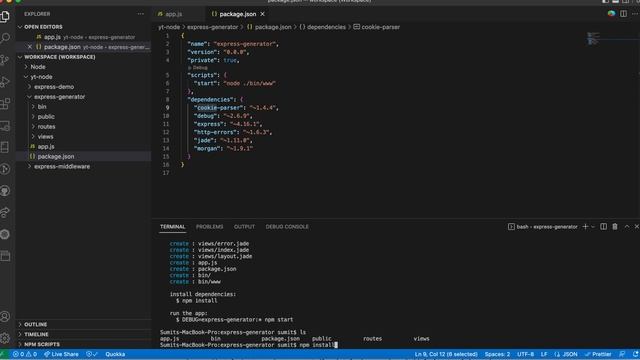The width and height of the screenshot is (640, 360).
Task: Open the Run and Debug view icon
Action: [x=5, y=82]
